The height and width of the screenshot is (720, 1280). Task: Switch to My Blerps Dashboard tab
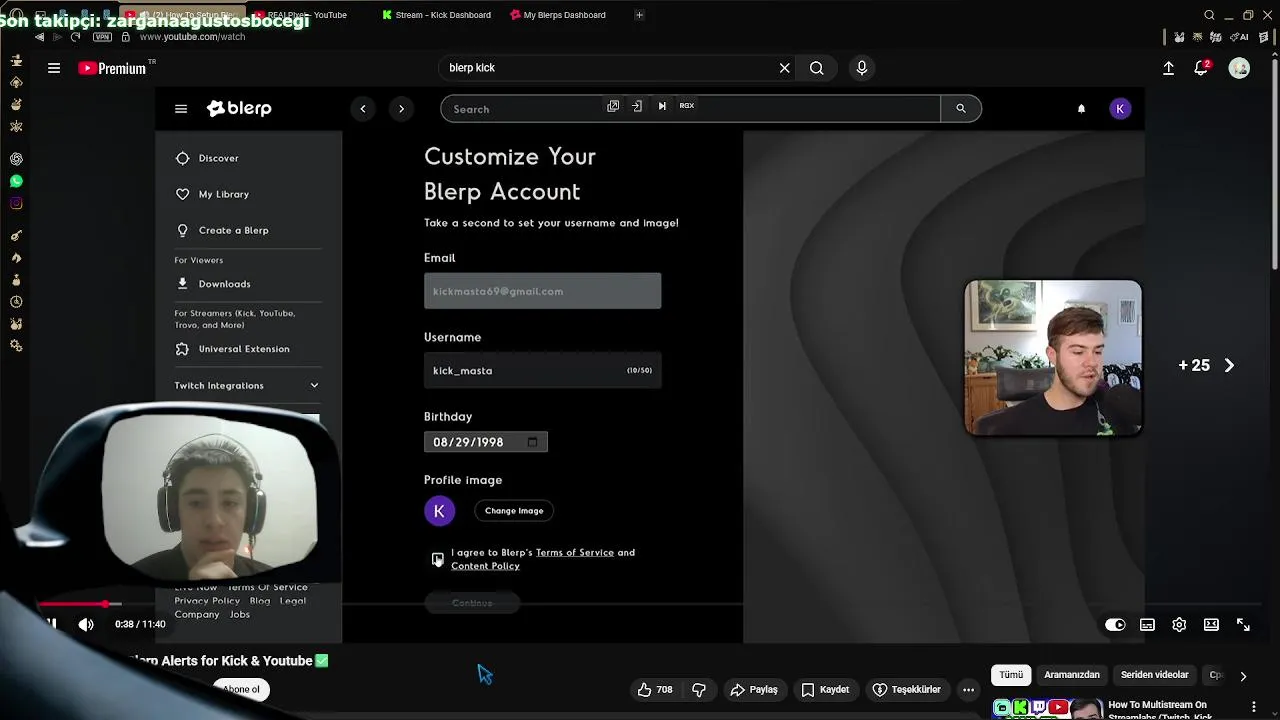point(558,15)
